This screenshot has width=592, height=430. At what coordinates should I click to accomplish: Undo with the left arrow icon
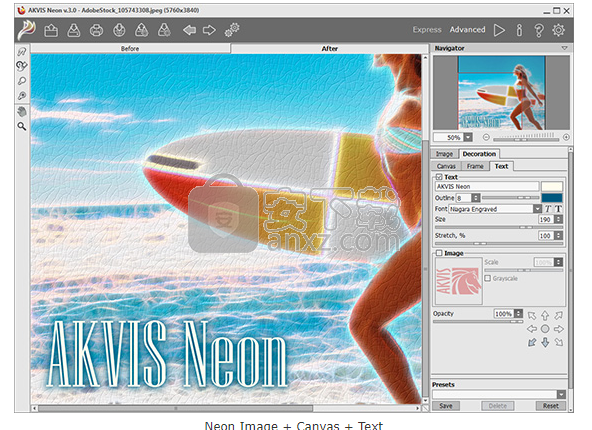tap(189, 30)
